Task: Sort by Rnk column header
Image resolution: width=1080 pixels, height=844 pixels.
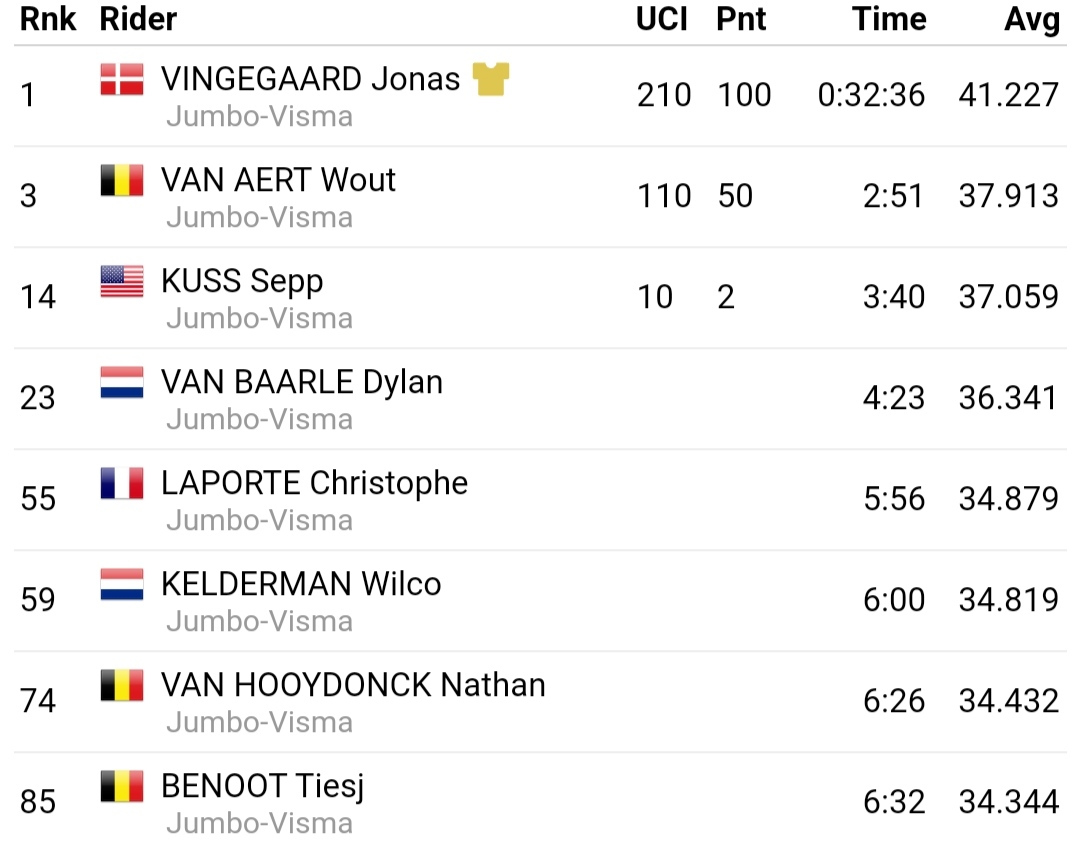Action: click(x=48, y=19)
